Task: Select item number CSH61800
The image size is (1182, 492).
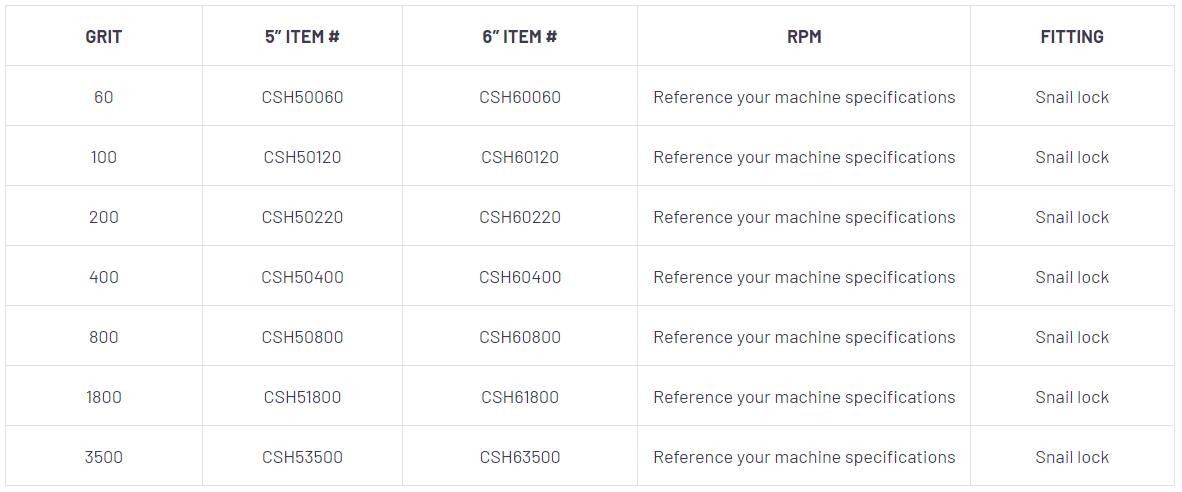Action: click(x=520, y=397)
